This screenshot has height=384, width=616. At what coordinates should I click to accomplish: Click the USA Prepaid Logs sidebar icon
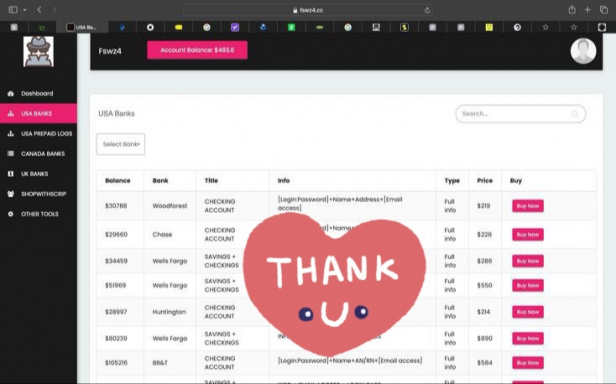click(11, 134)
